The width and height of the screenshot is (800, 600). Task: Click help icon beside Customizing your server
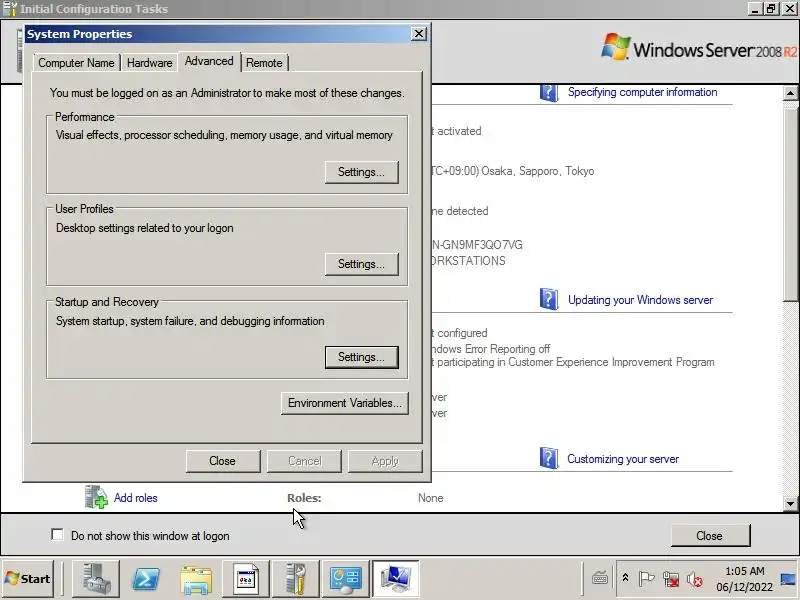pyautogui.click(x=548, y=458)
